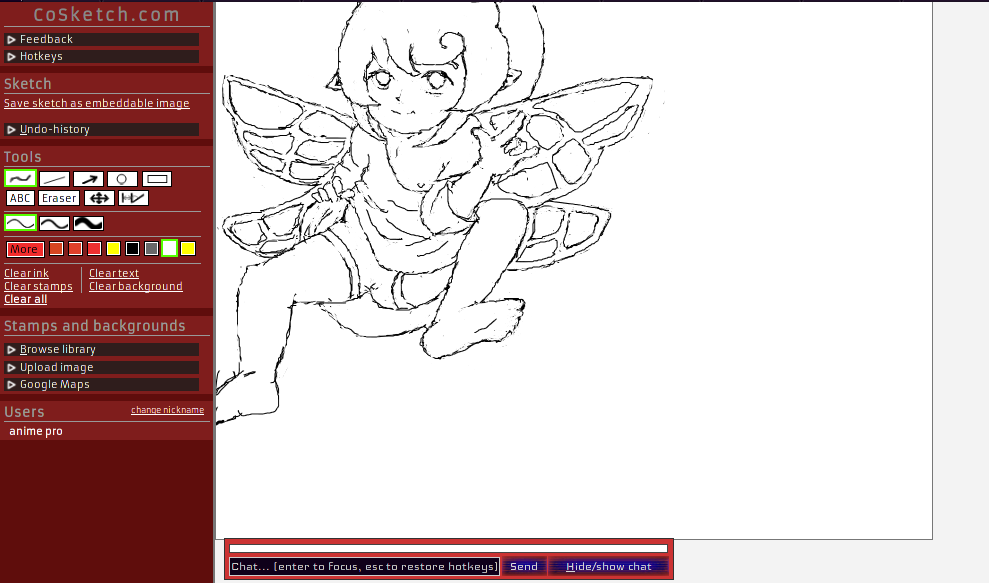Viewport: 989px width, 583px height.
Task: Pick the black color swatch
Action: [132, 249]
